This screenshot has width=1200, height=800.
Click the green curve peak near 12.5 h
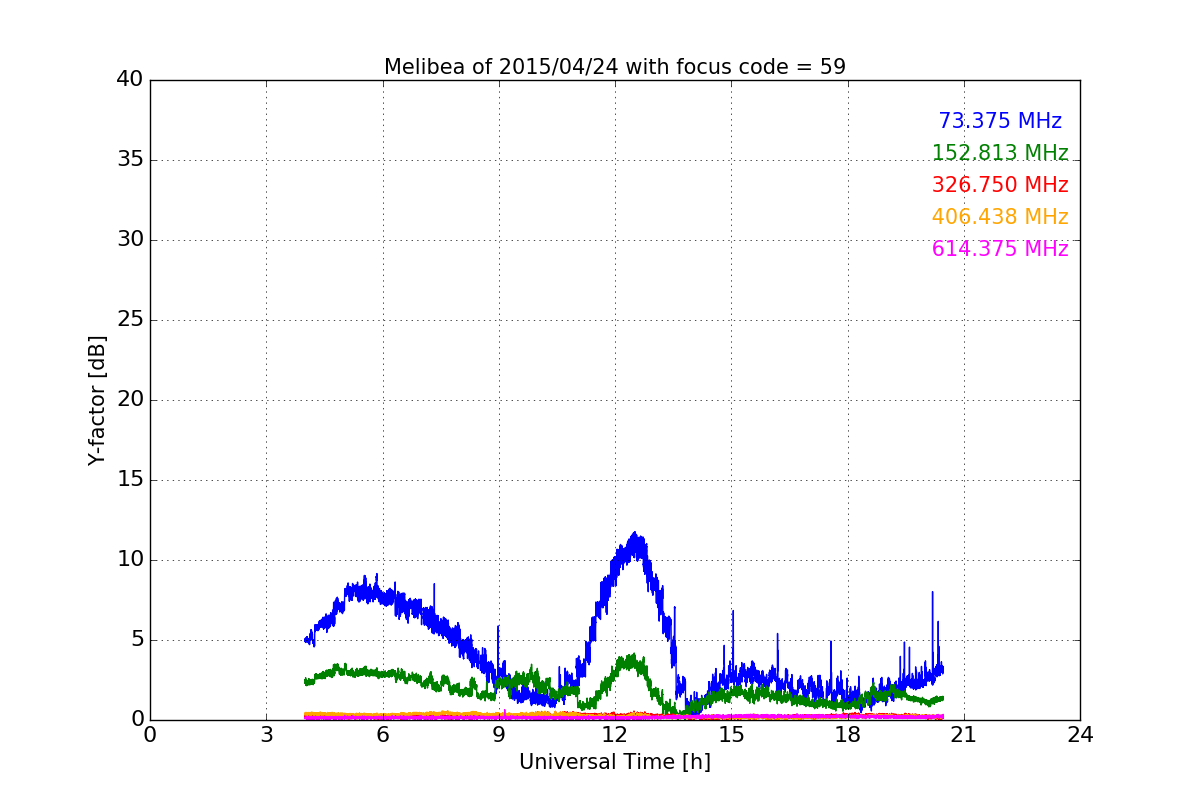(631, 659)
